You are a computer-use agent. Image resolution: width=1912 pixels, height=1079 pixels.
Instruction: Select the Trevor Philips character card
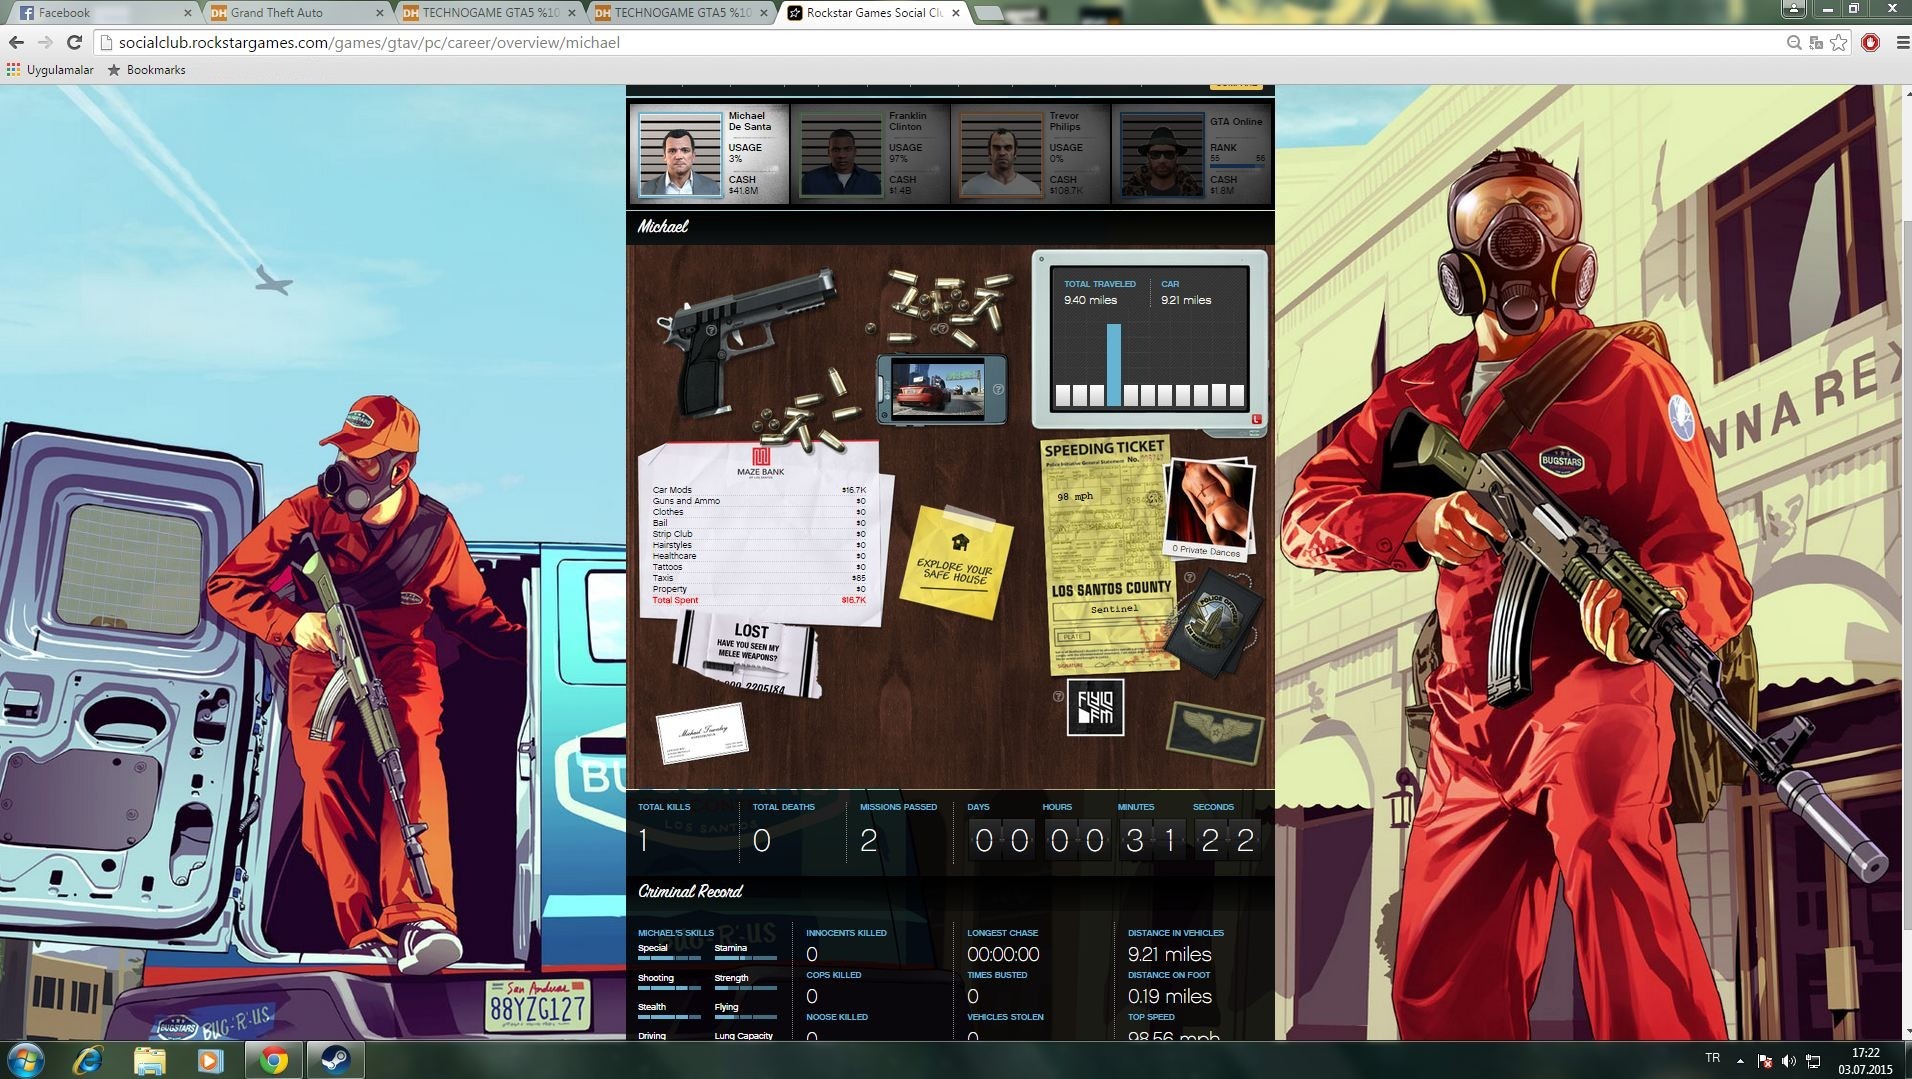1030,154
